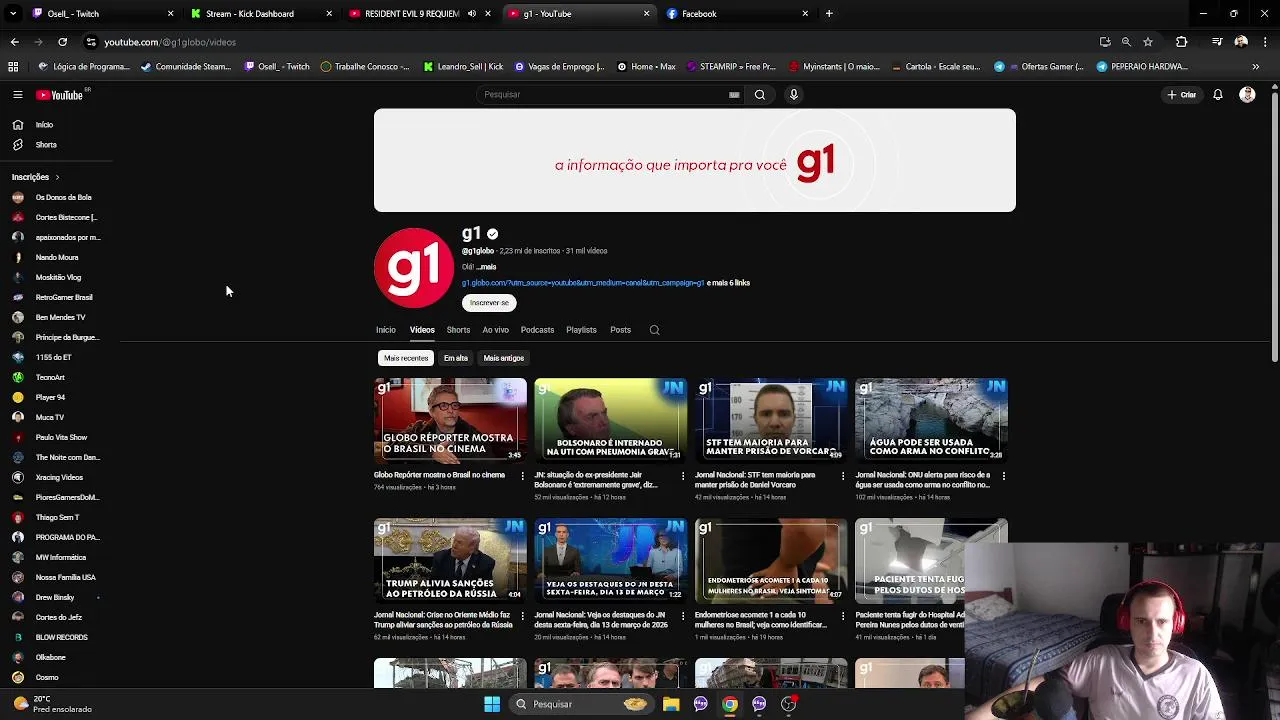Screen dimensions: 1280x720
Task: Open options menu for Globo Repórter video
Action: (x=522, y=476)
